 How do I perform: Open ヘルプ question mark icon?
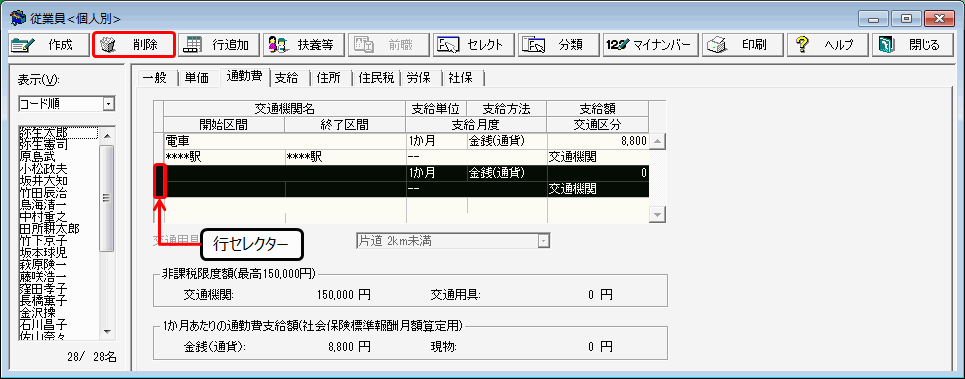(x=801, y=45)
